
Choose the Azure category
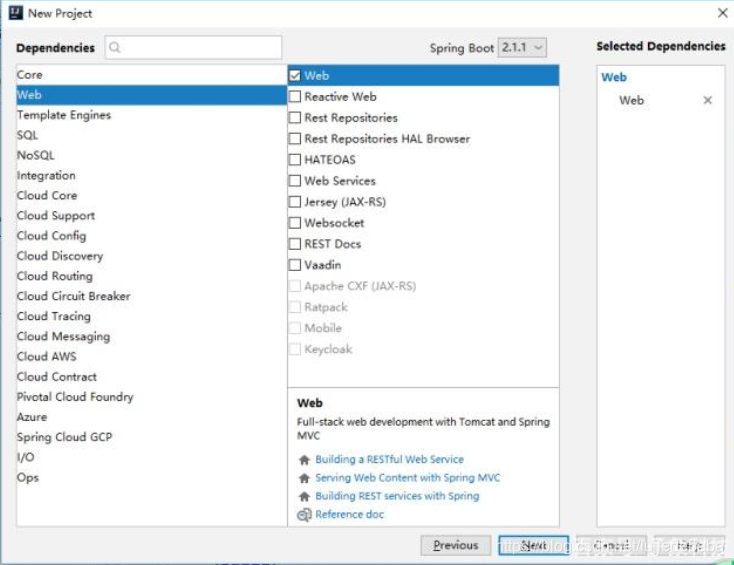point(152,417)
